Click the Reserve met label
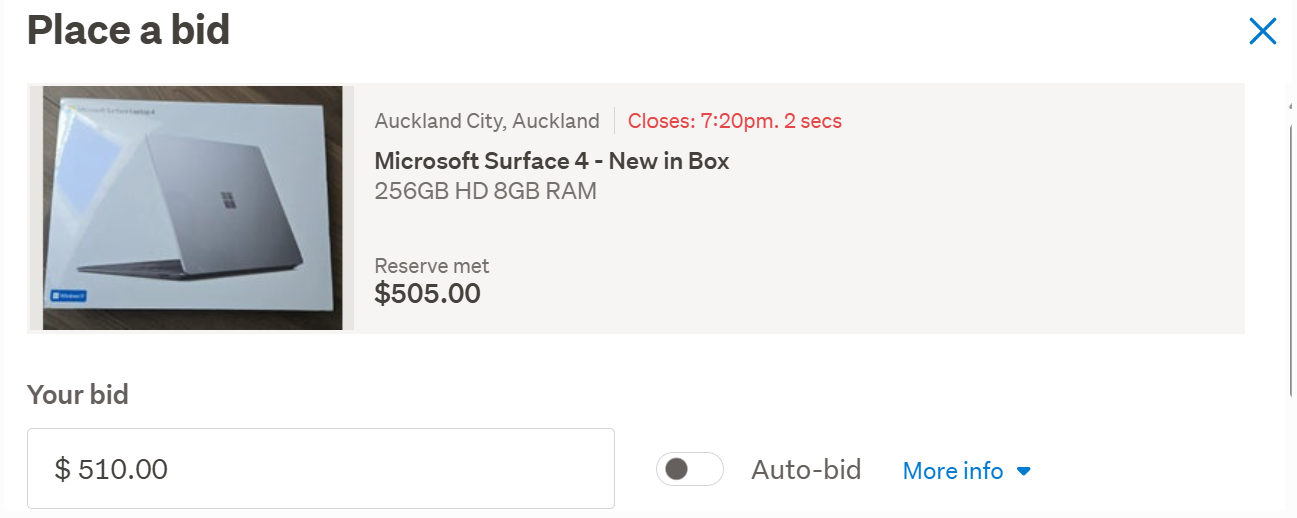Screen dimensions: 1297x518 tap(431, 266)
